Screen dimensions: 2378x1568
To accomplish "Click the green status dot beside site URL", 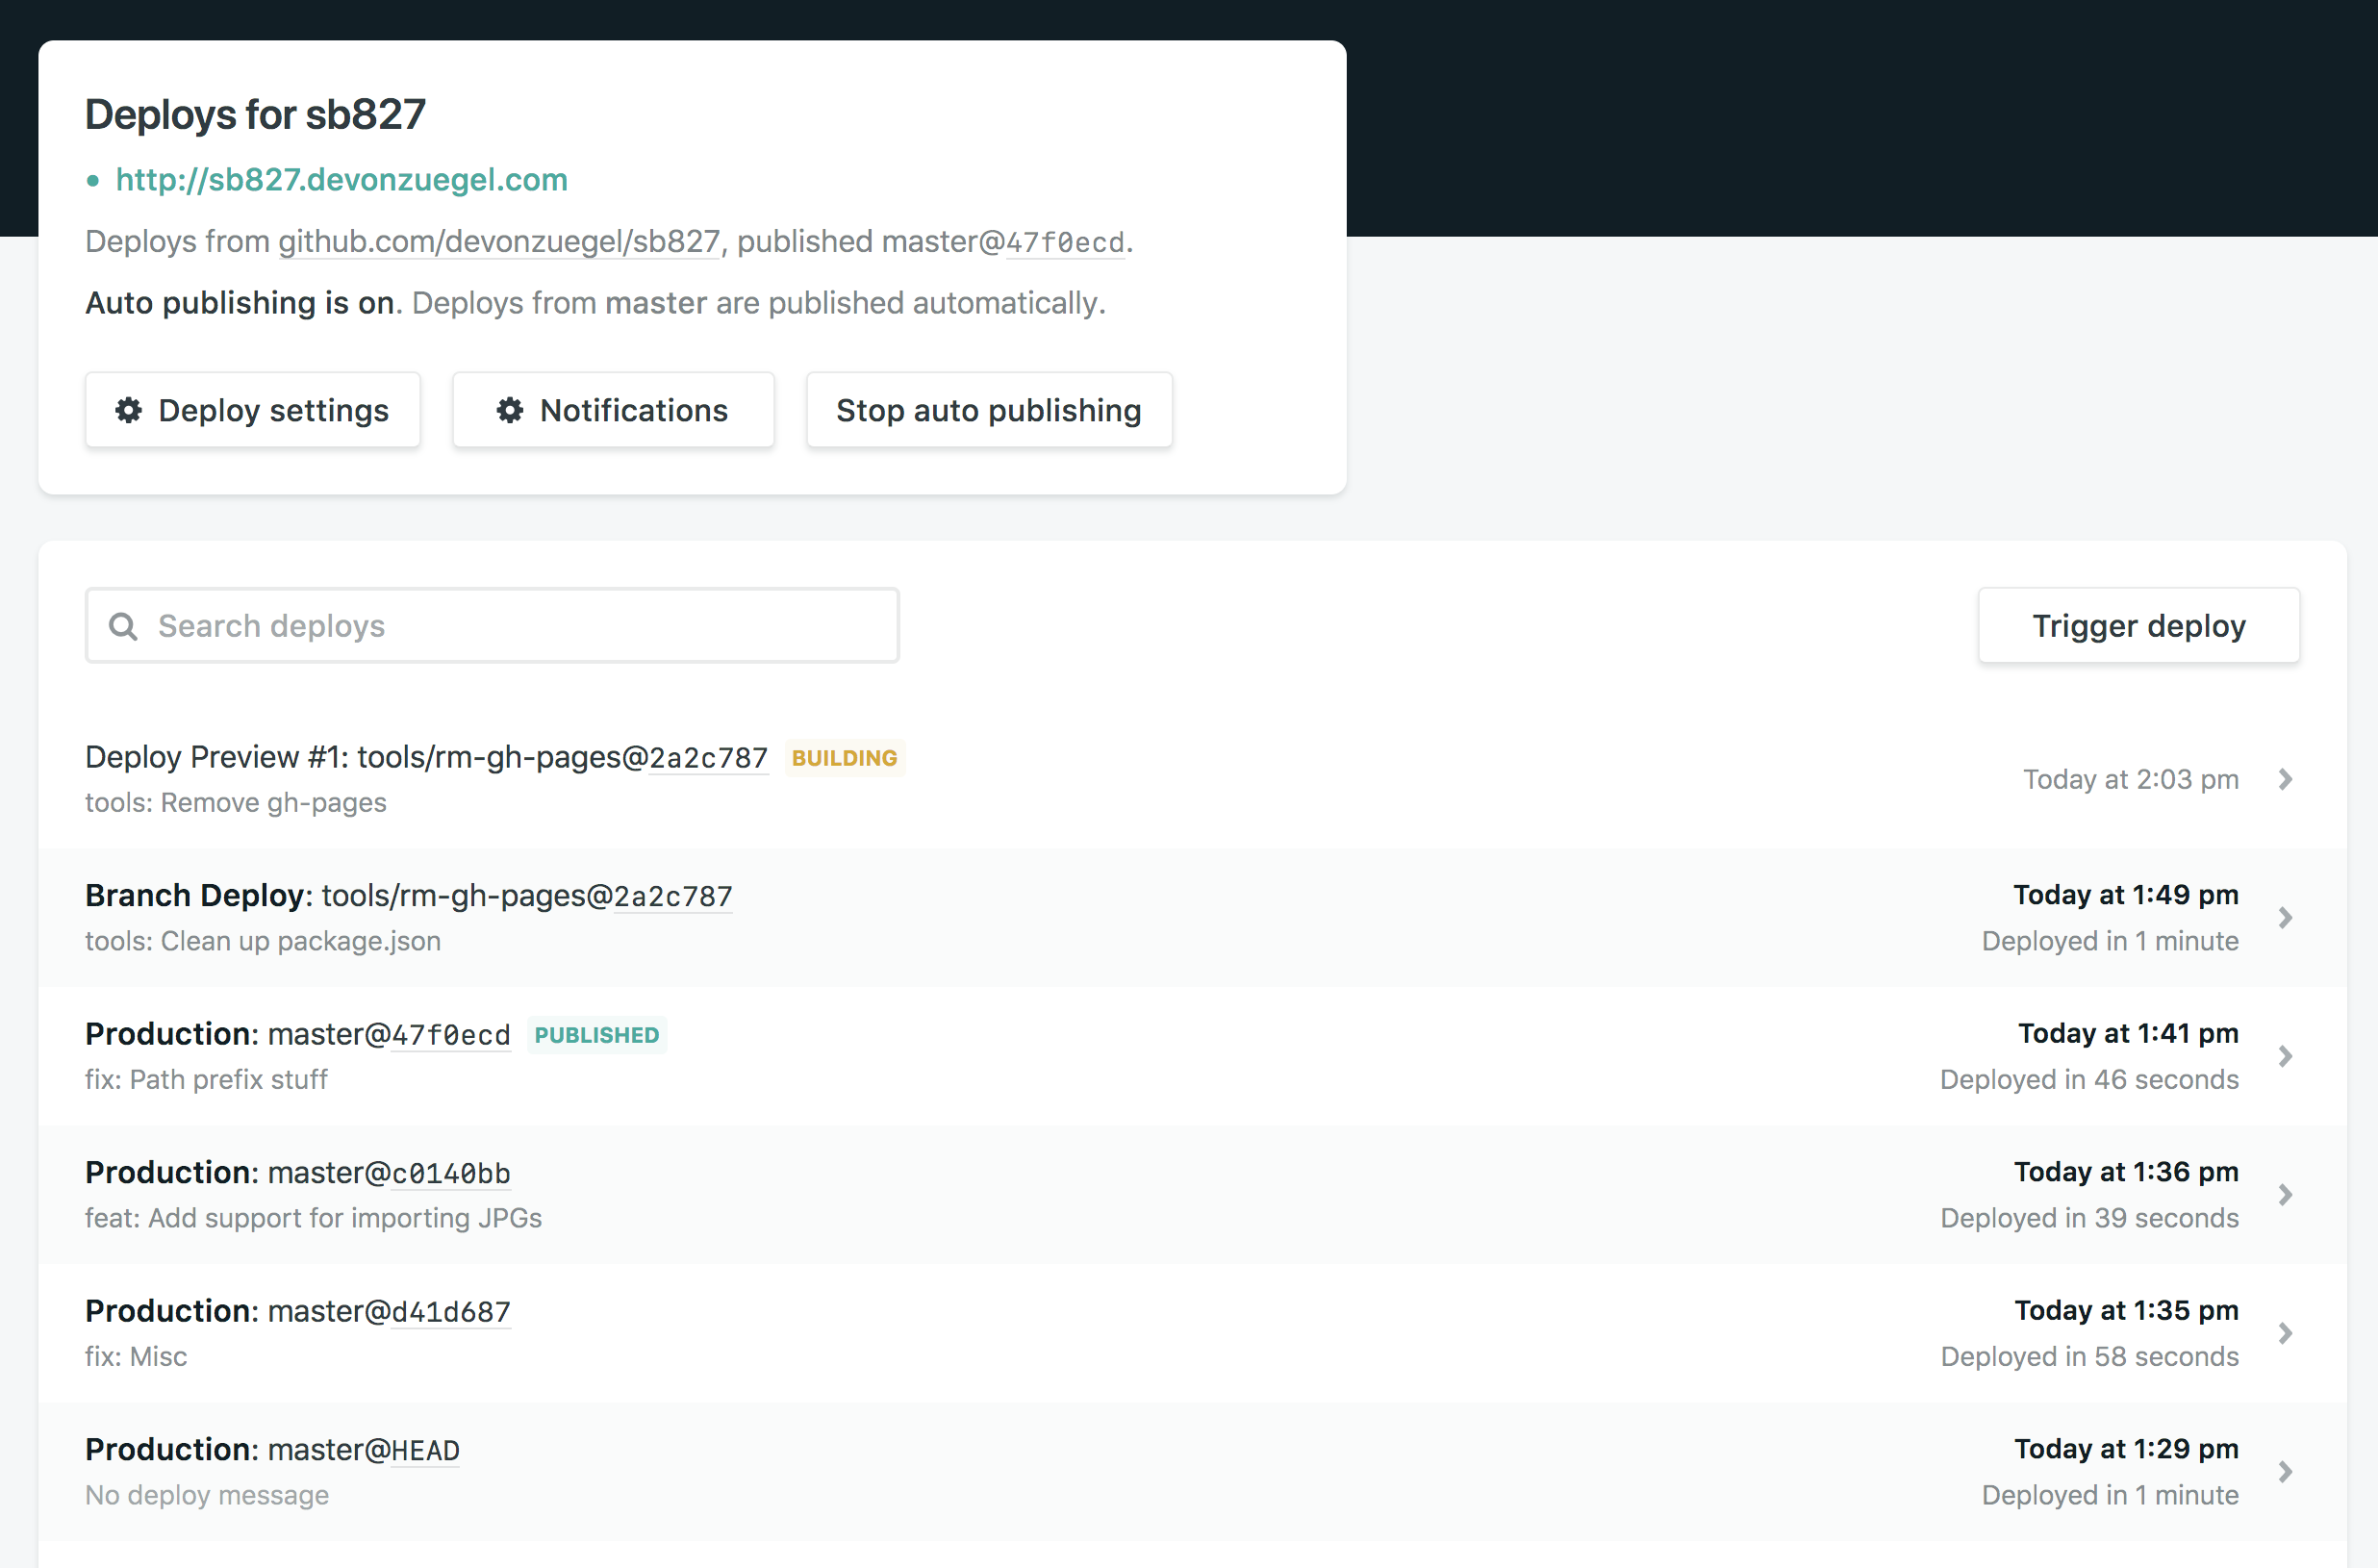I will pyautogui.click(x=93, y=181).
